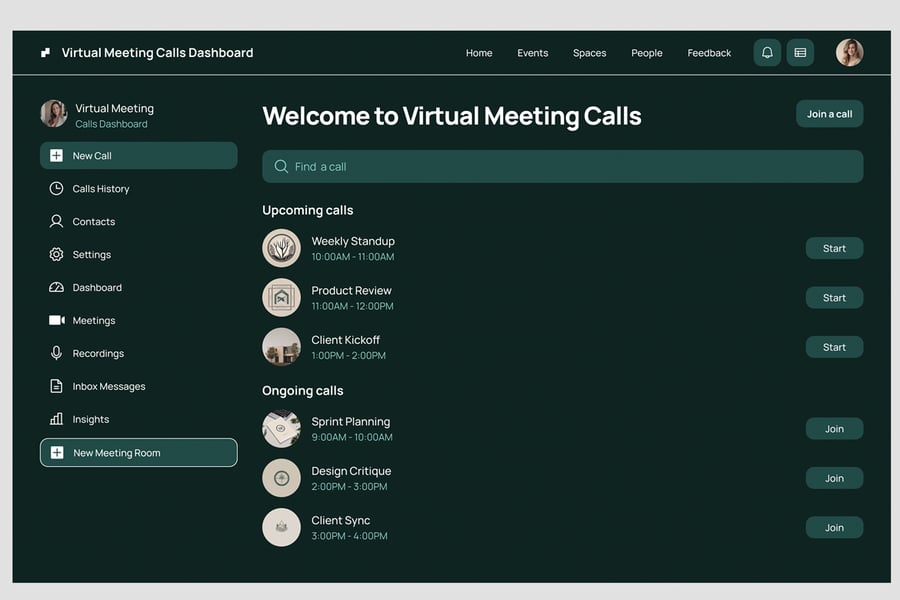Viewport: 900px width, 600px height.
Task: Open Recordings via microphone icon
Action: [56, 354]
